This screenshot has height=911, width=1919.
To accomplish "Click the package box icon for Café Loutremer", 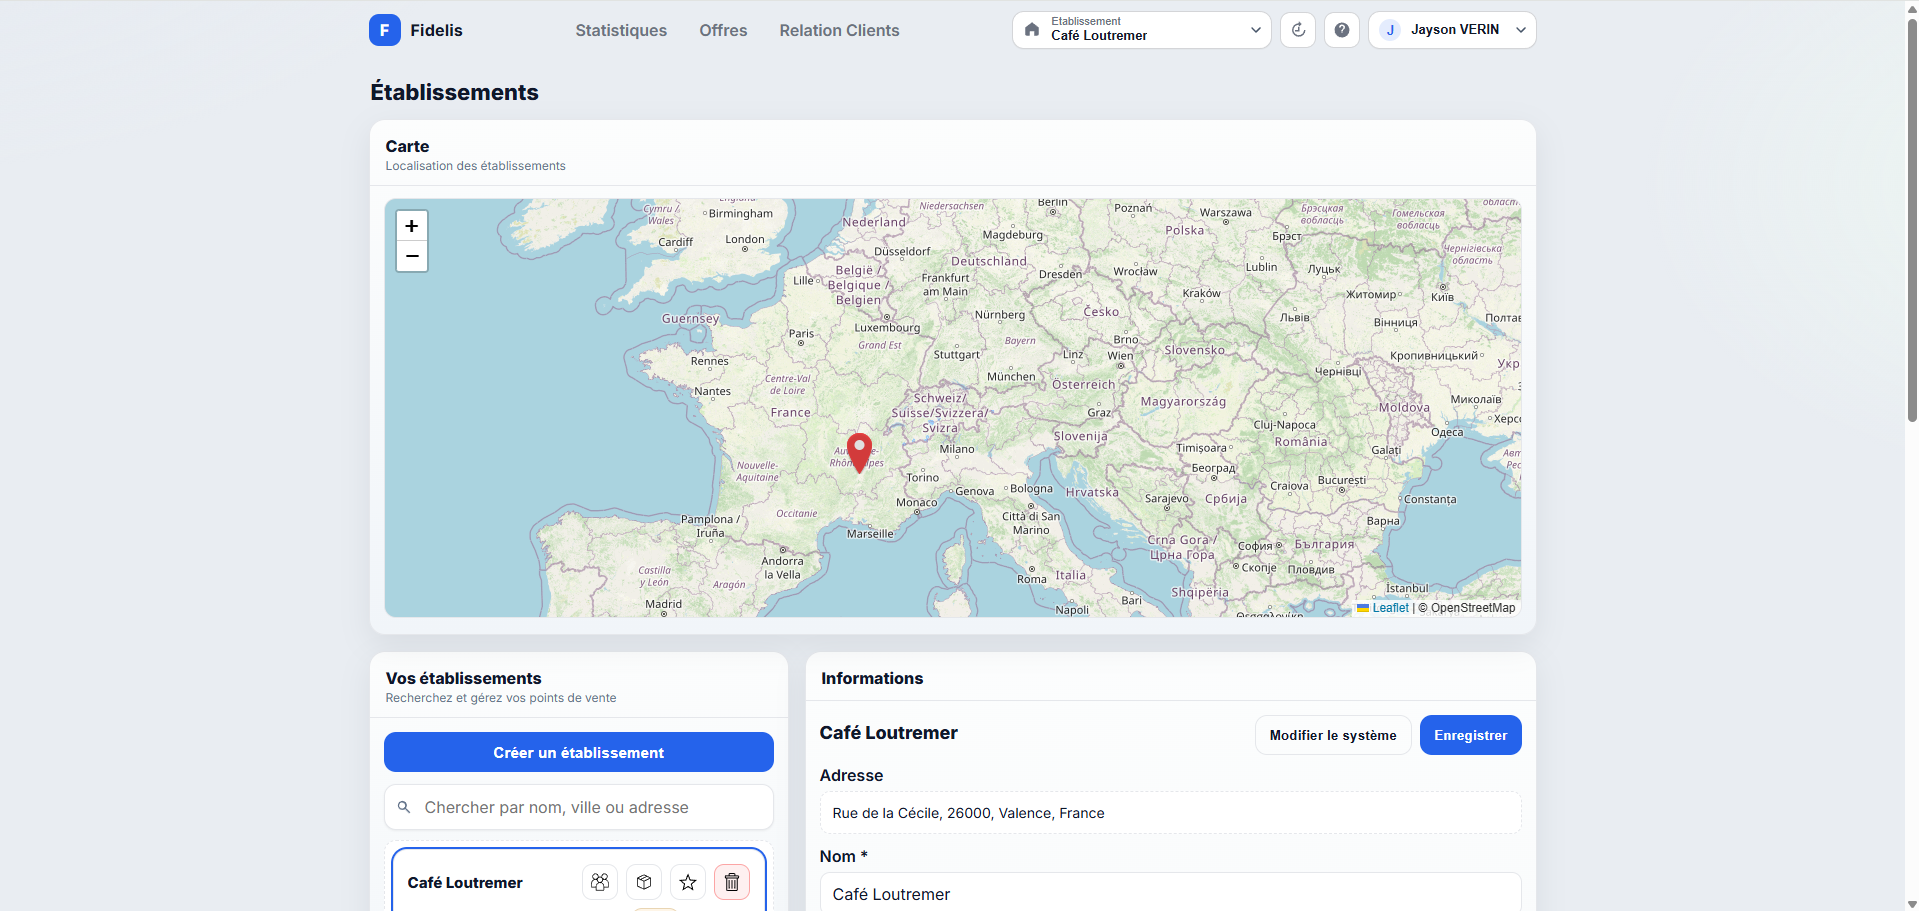I will pyautogui.click(x=644, y=882).
